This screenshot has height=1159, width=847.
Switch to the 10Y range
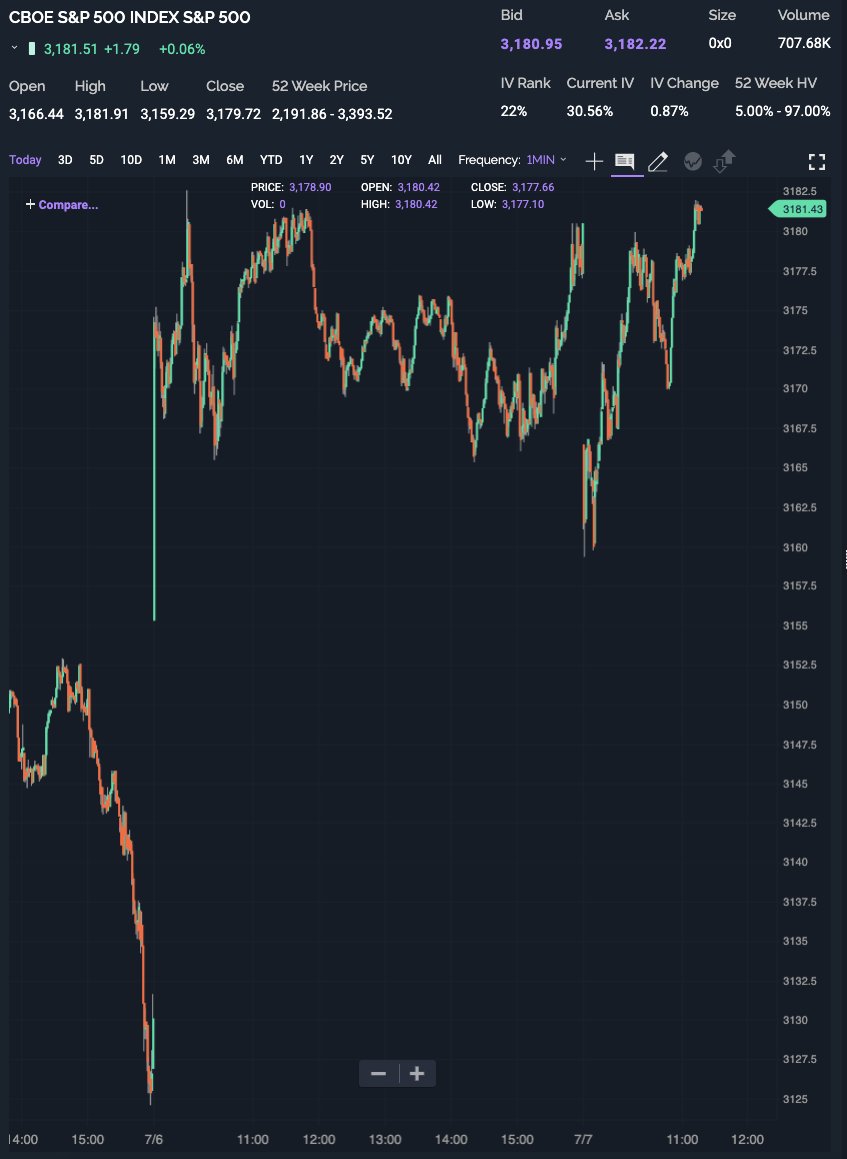tap(401, 160)
